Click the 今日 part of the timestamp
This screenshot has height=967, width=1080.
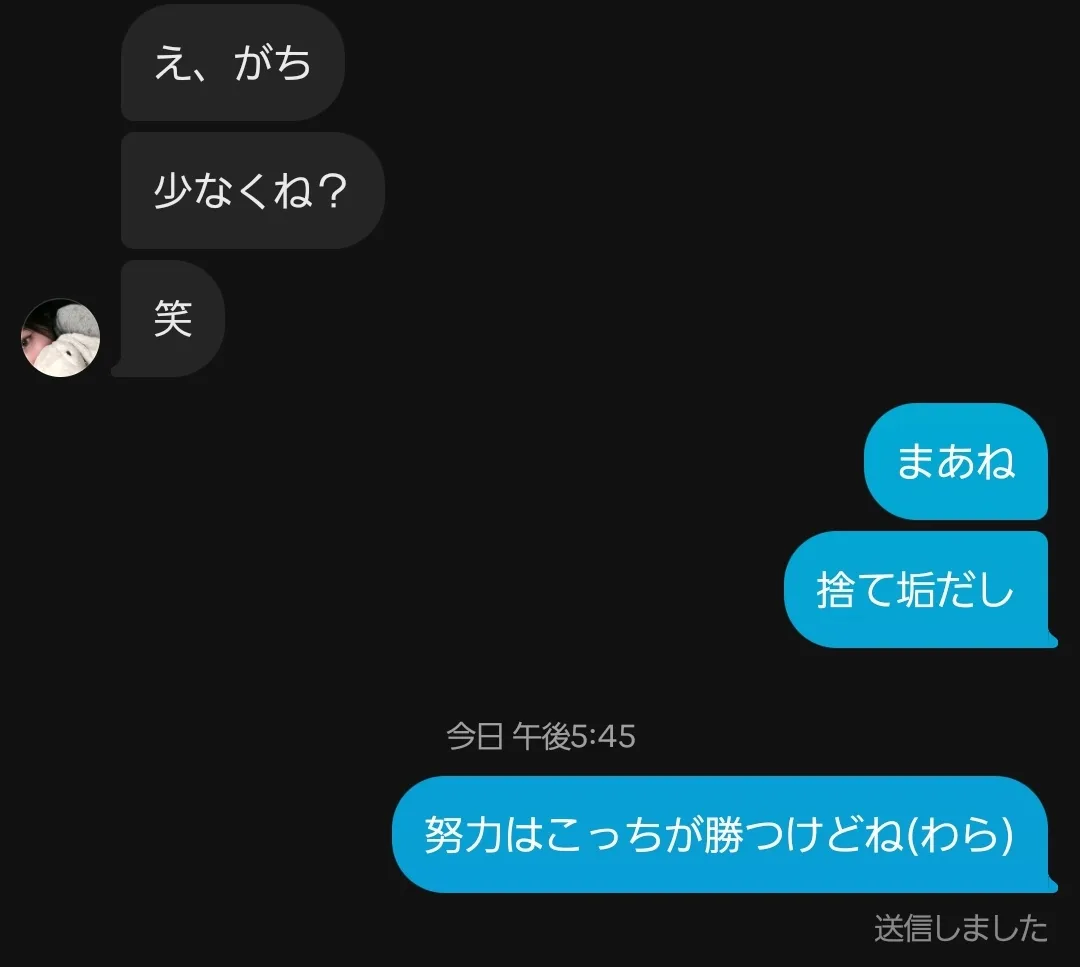[x=475, y=736]
